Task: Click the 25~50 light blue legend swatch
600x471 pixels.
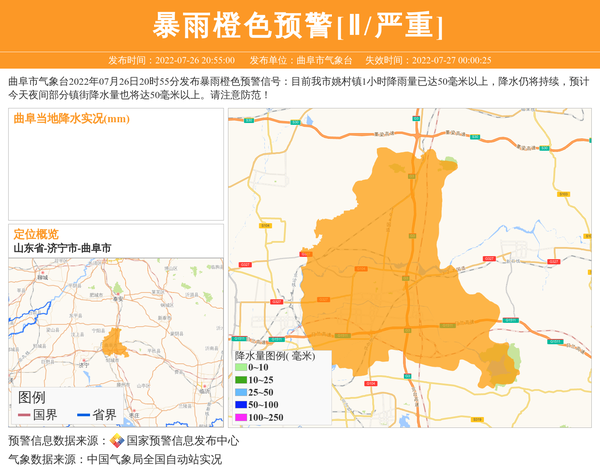Action: click(241, 393)
